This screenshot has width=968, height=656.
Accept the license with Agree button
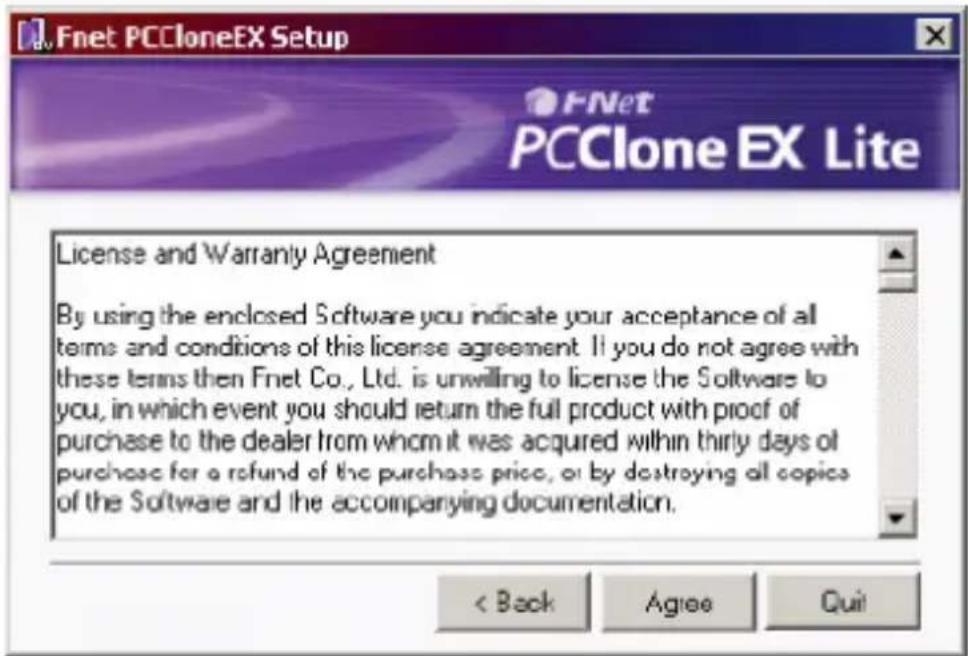(x=678, y=602)
